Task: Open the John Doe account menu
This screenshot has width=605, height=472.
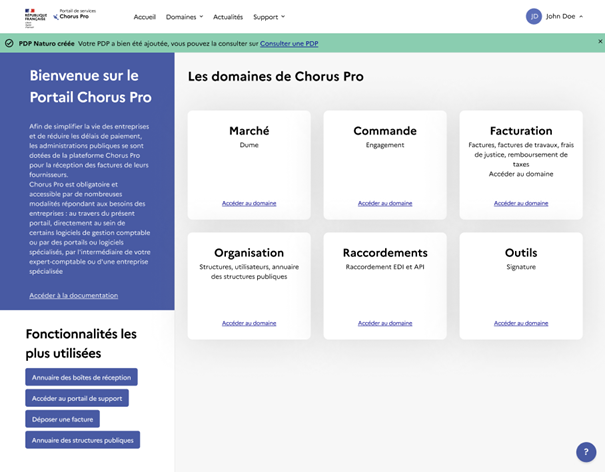Action: pyautogui.click(x=564, y=16)
